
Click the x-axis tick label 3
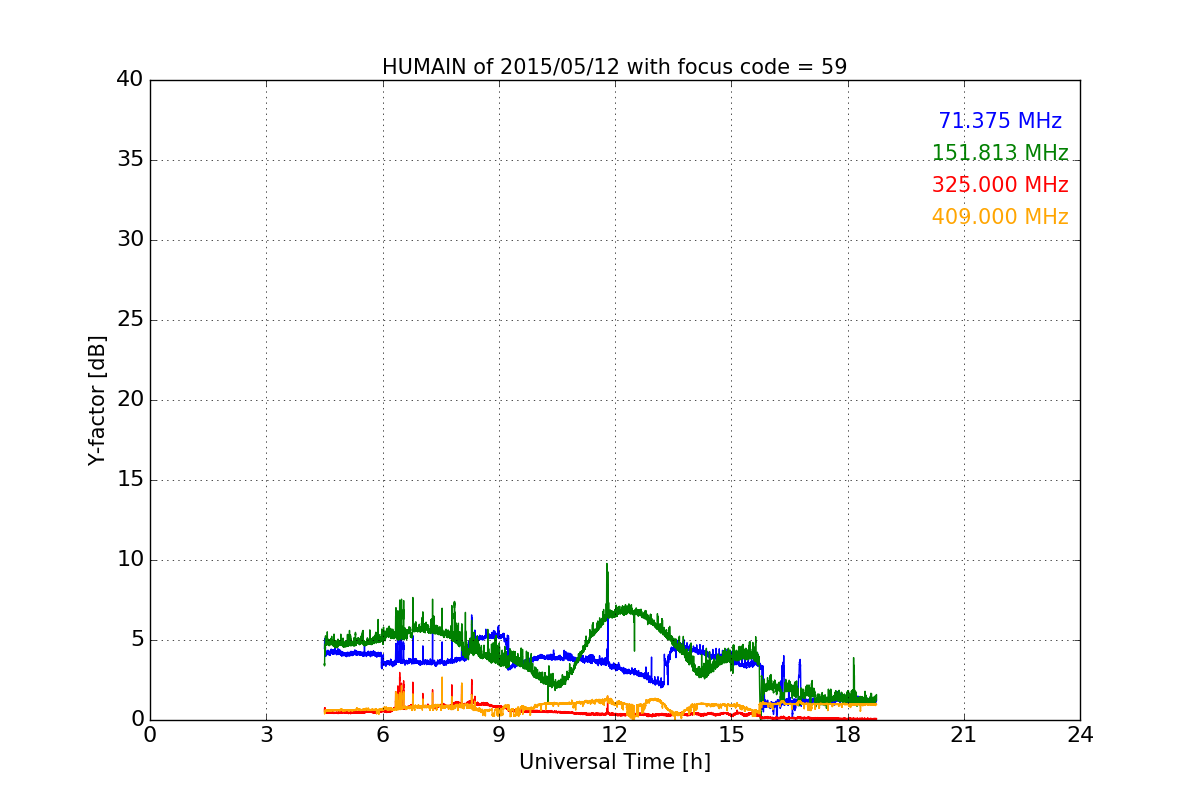tap(266, 734)
